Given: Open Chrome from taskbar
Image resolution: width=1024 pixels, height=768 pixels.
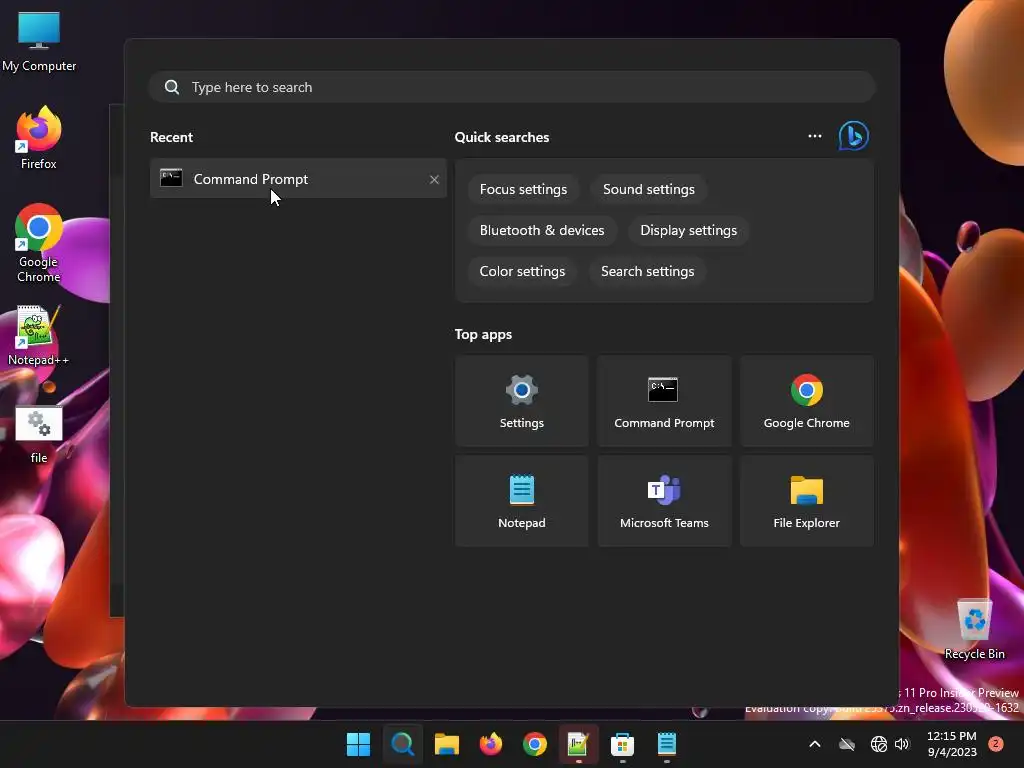Looking at the screenshot, I should [x=534, y=744].
